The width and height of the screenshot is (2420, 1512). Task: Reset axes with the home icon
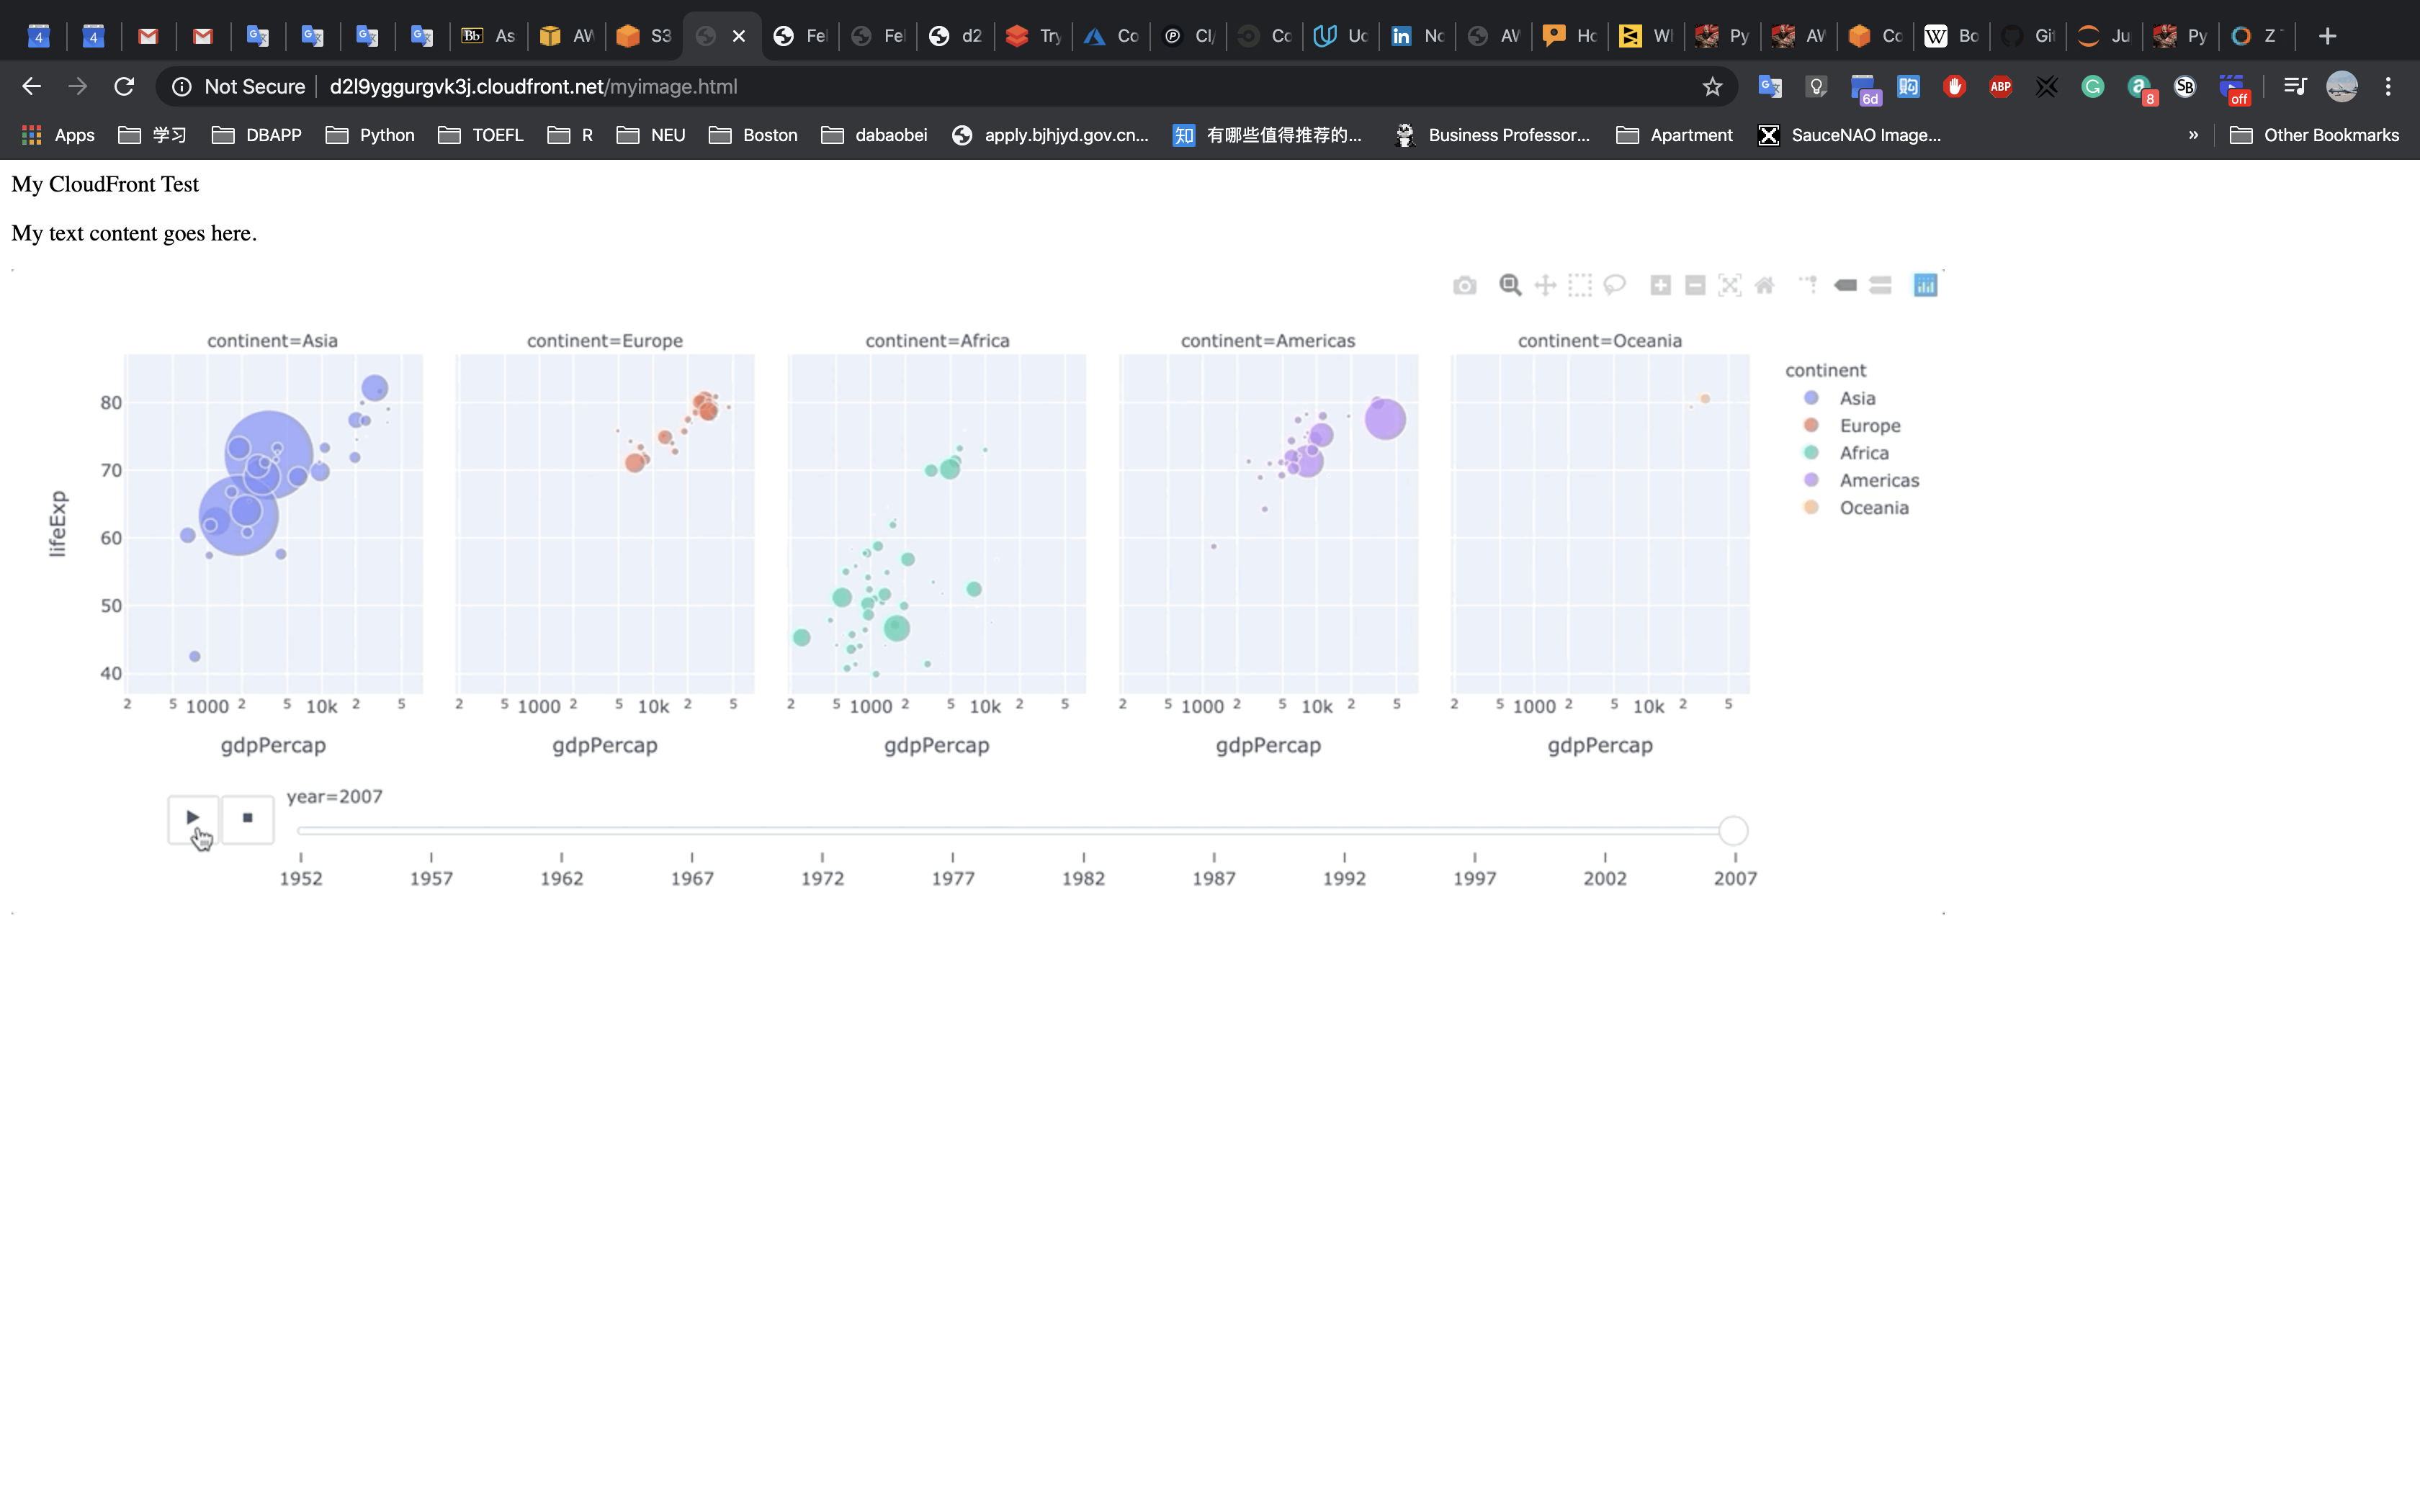click(1765, 286)
